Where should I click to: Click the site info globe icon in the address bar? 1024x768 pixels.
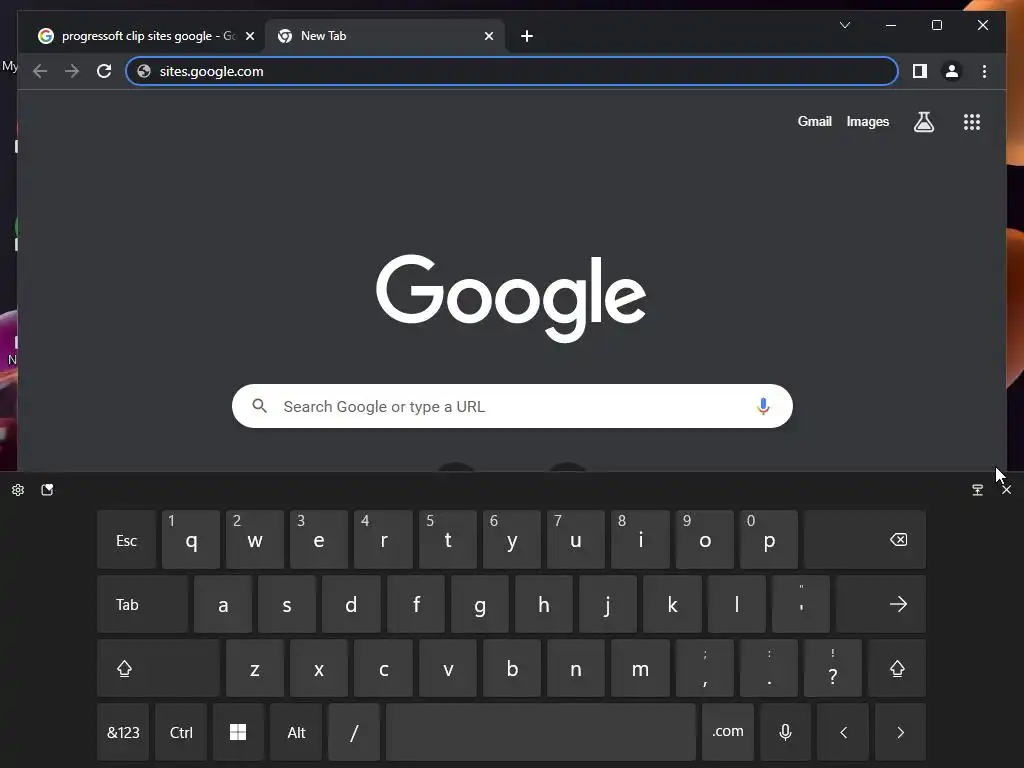(144, 71)
